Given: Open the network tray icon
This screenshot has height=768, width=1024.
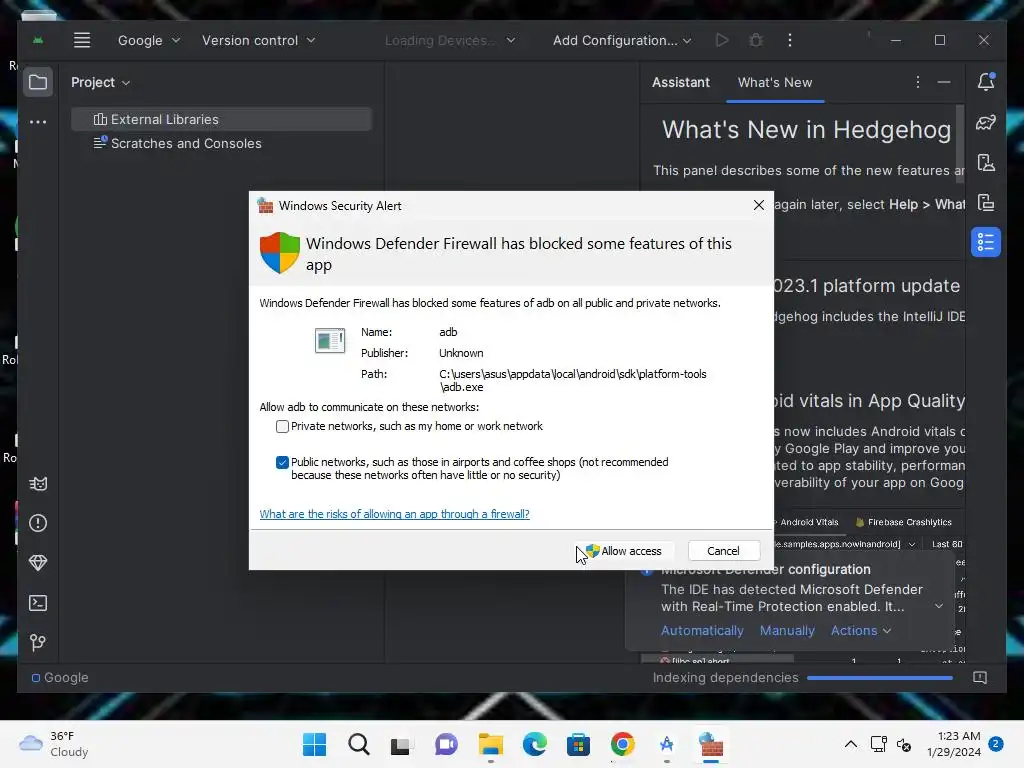Looking at the screenshot, I should tap(878, 744).
